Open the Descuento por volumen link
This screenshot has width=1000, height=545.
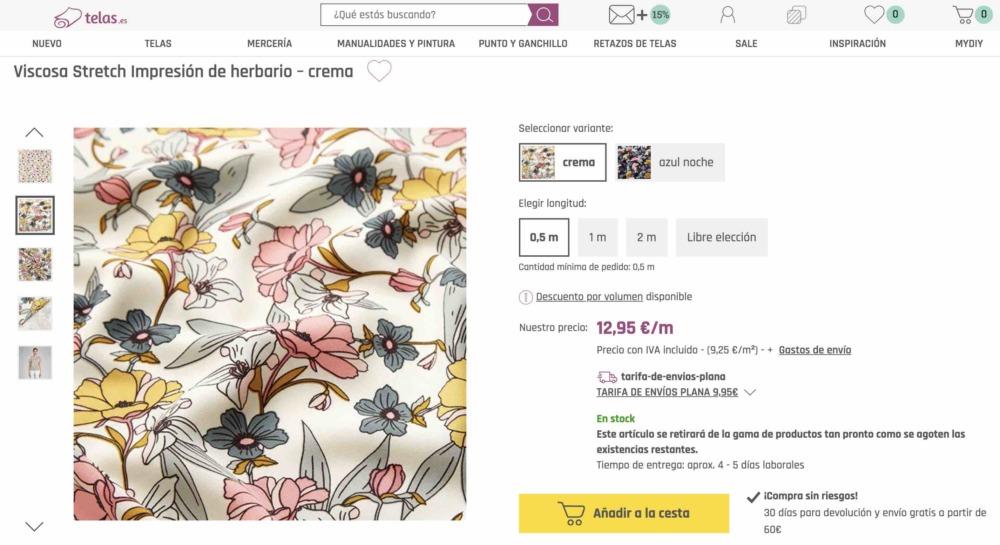click(x=589, y=297)
